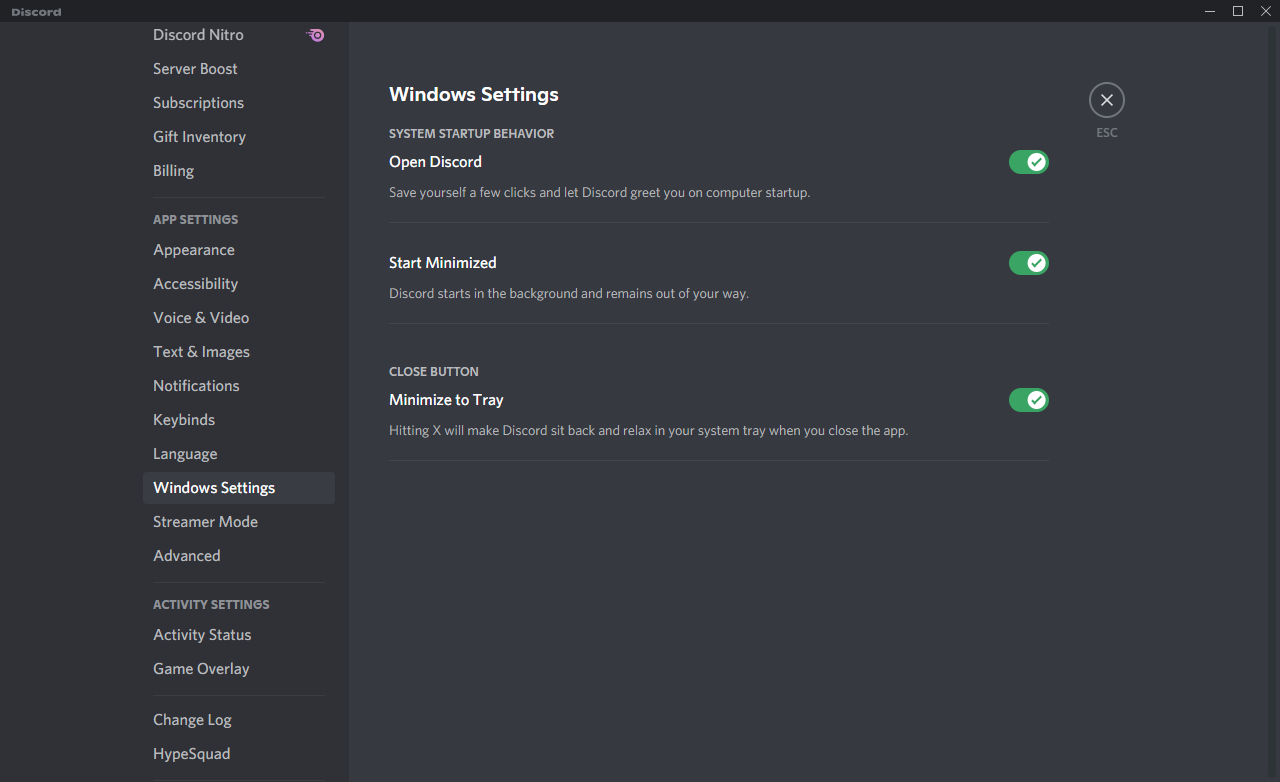1280x782 pixels.
Task: Disable the Open Discord startup toggle
Action: (x=1028, y=162)
